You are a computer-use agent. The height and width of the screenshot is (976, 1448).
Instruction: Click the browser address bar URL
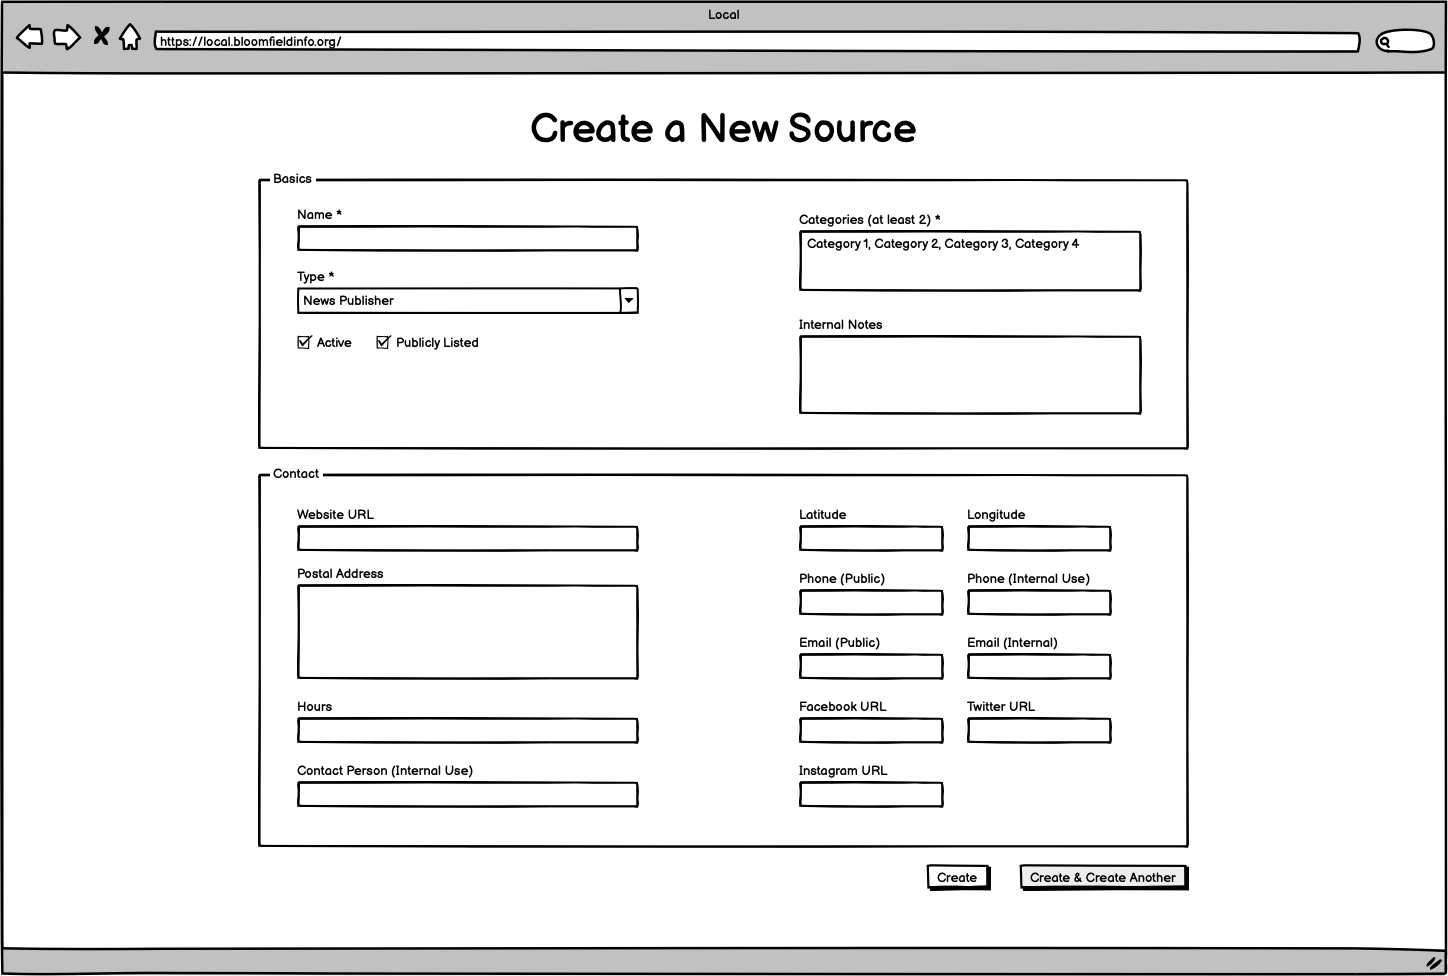pos(756,42)
